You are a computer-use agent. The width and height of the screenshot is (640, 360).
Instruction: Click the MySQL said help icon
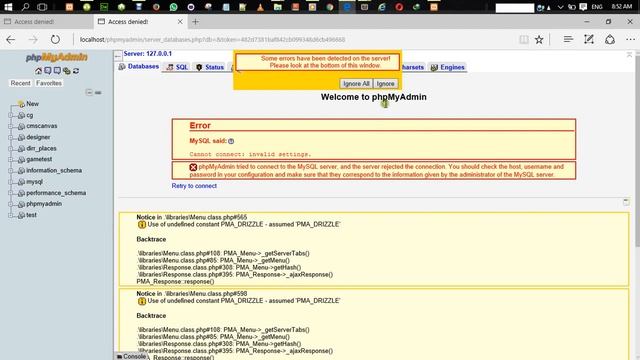point(231,141)
